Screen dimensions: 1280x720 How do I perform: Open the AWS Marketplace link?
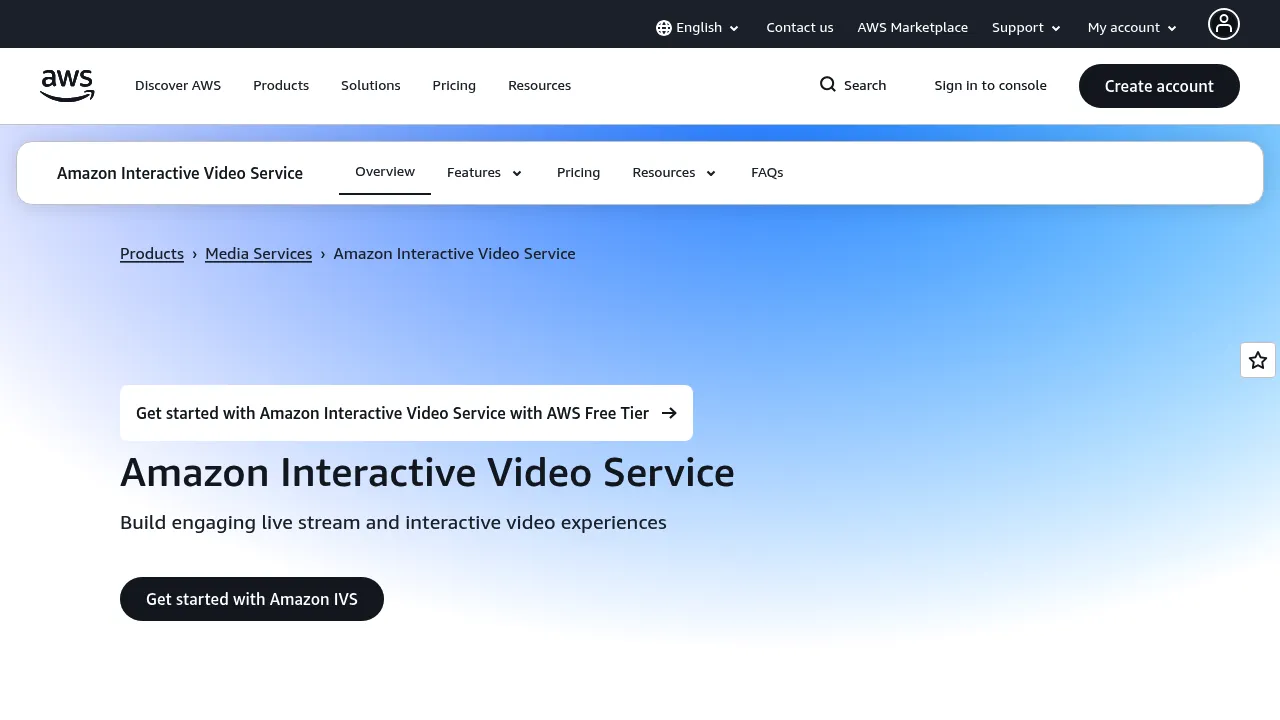tap(913, 28)
